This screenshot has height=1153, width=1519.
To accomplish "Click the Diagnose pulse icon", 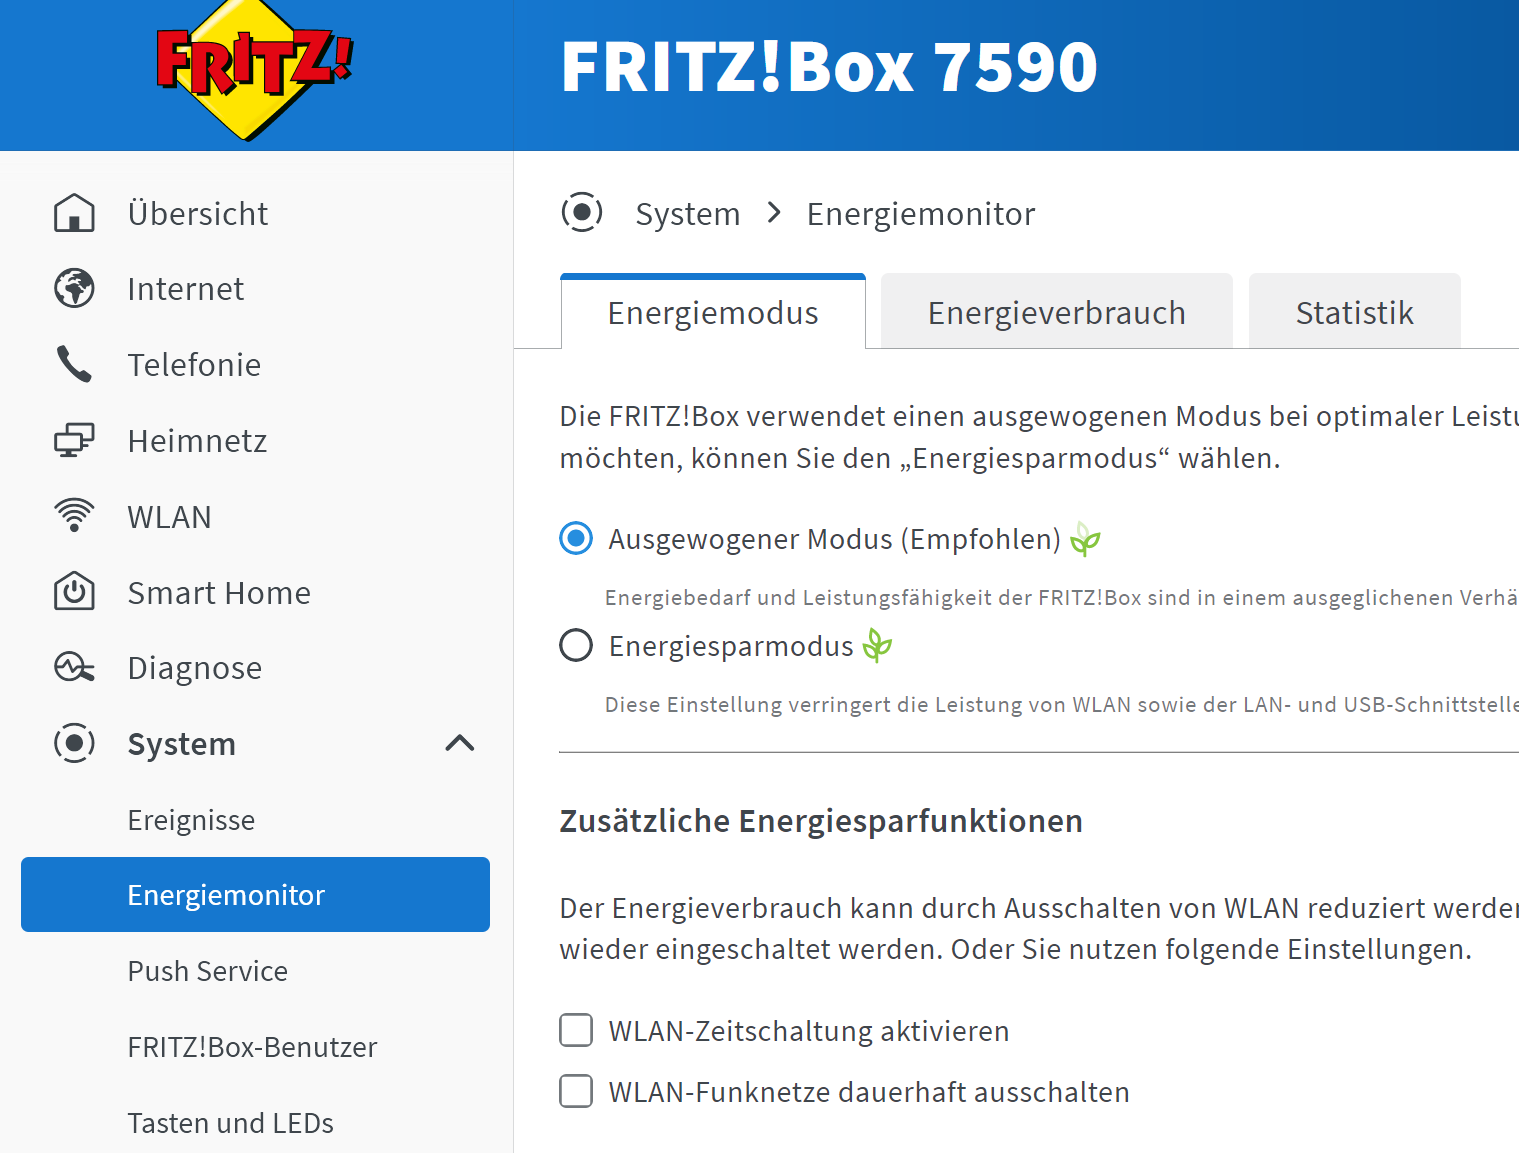I will pyautogui.click(x=74, y=667).
